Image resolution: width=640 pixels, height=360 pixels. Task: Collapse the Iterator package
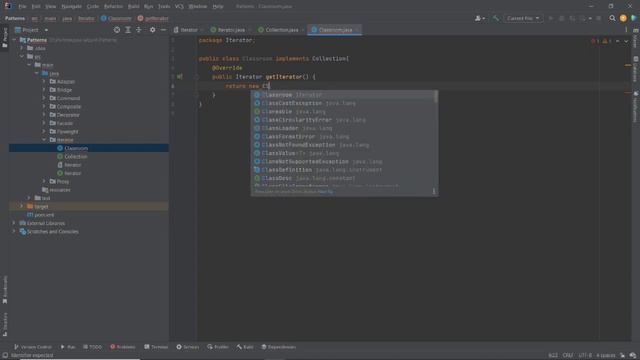44,140
